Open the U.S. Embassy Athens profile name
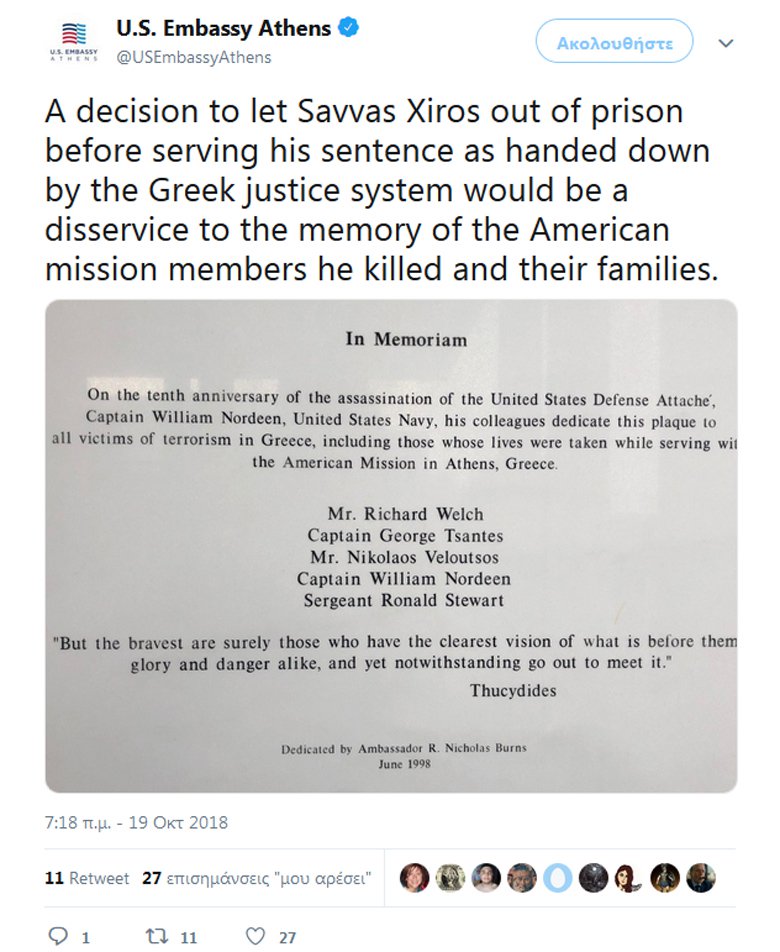 click(223, 29)
